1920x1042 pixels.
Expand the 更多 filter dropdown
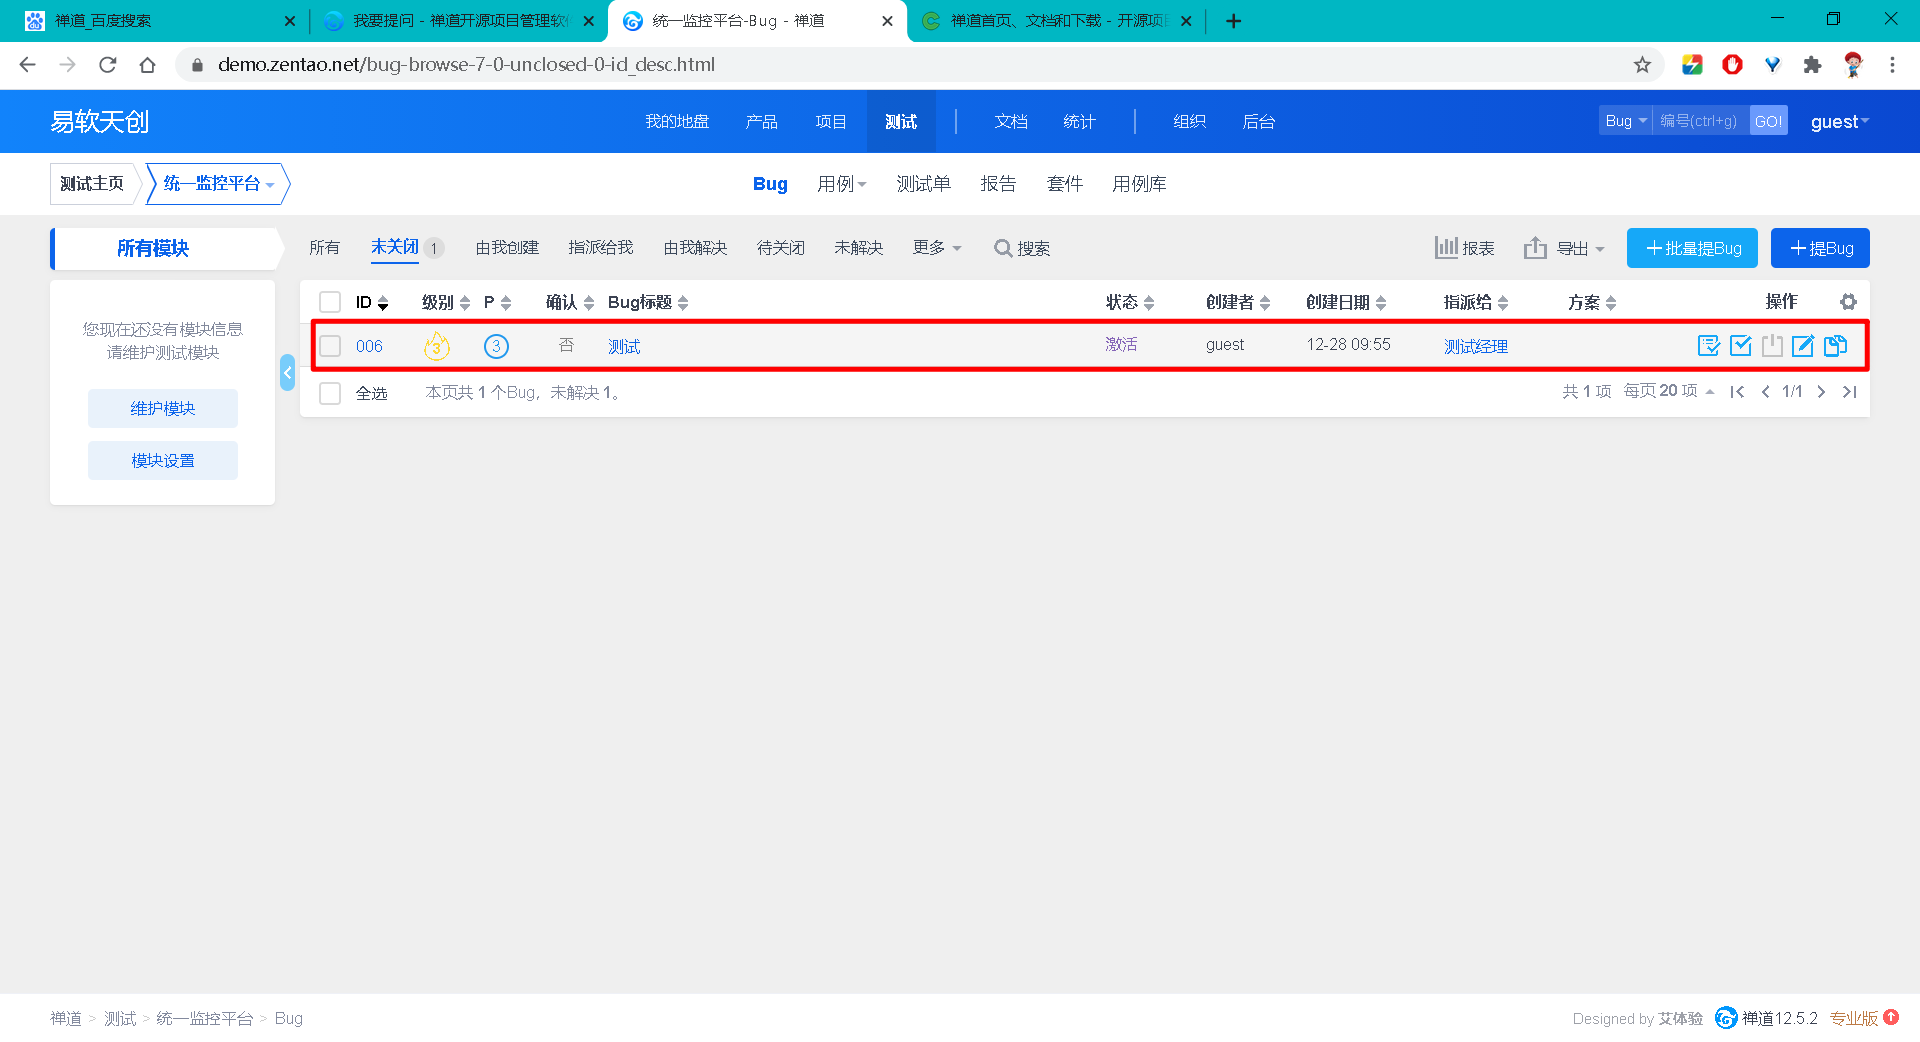pos(937,248)
